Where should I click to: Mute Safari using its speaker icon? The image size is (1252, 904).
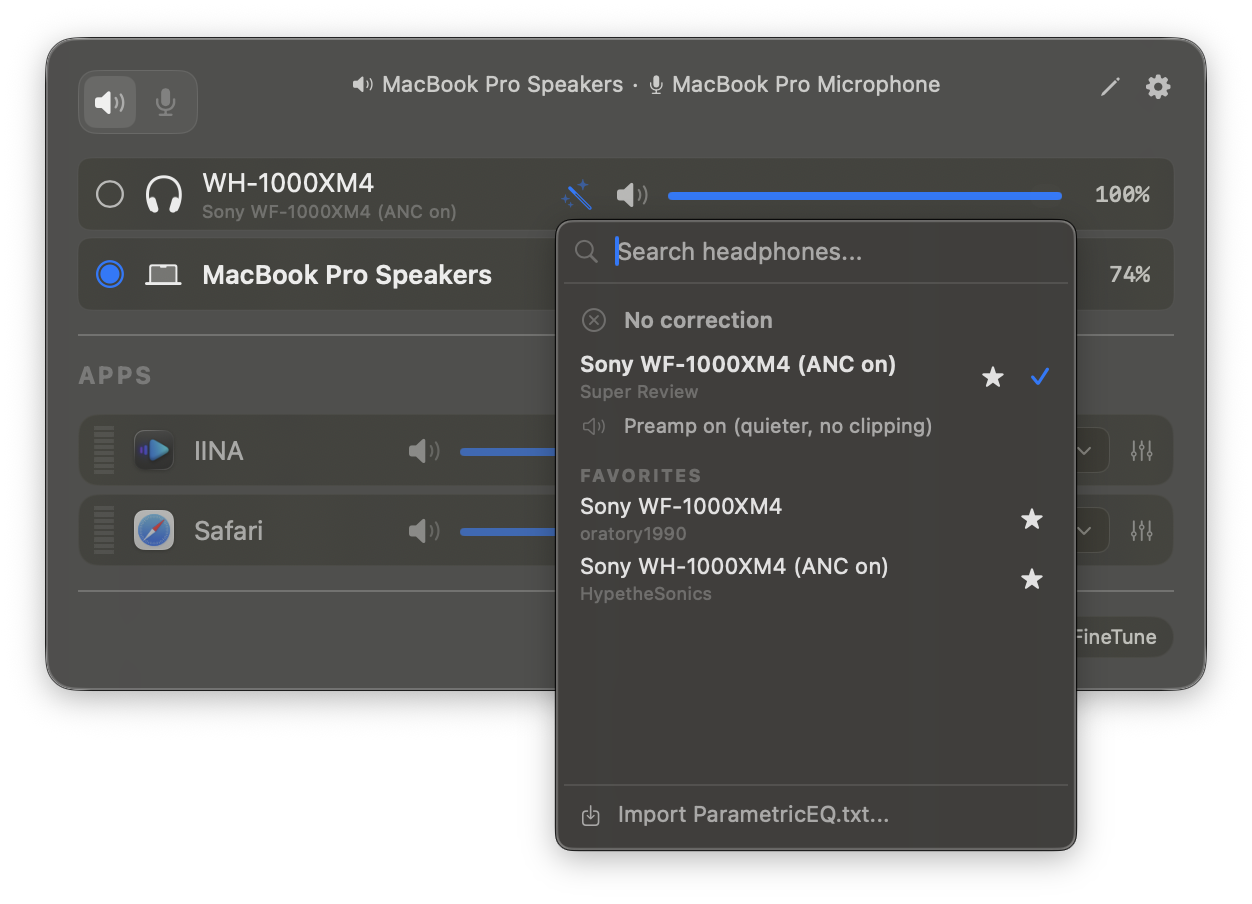[424, 531]
